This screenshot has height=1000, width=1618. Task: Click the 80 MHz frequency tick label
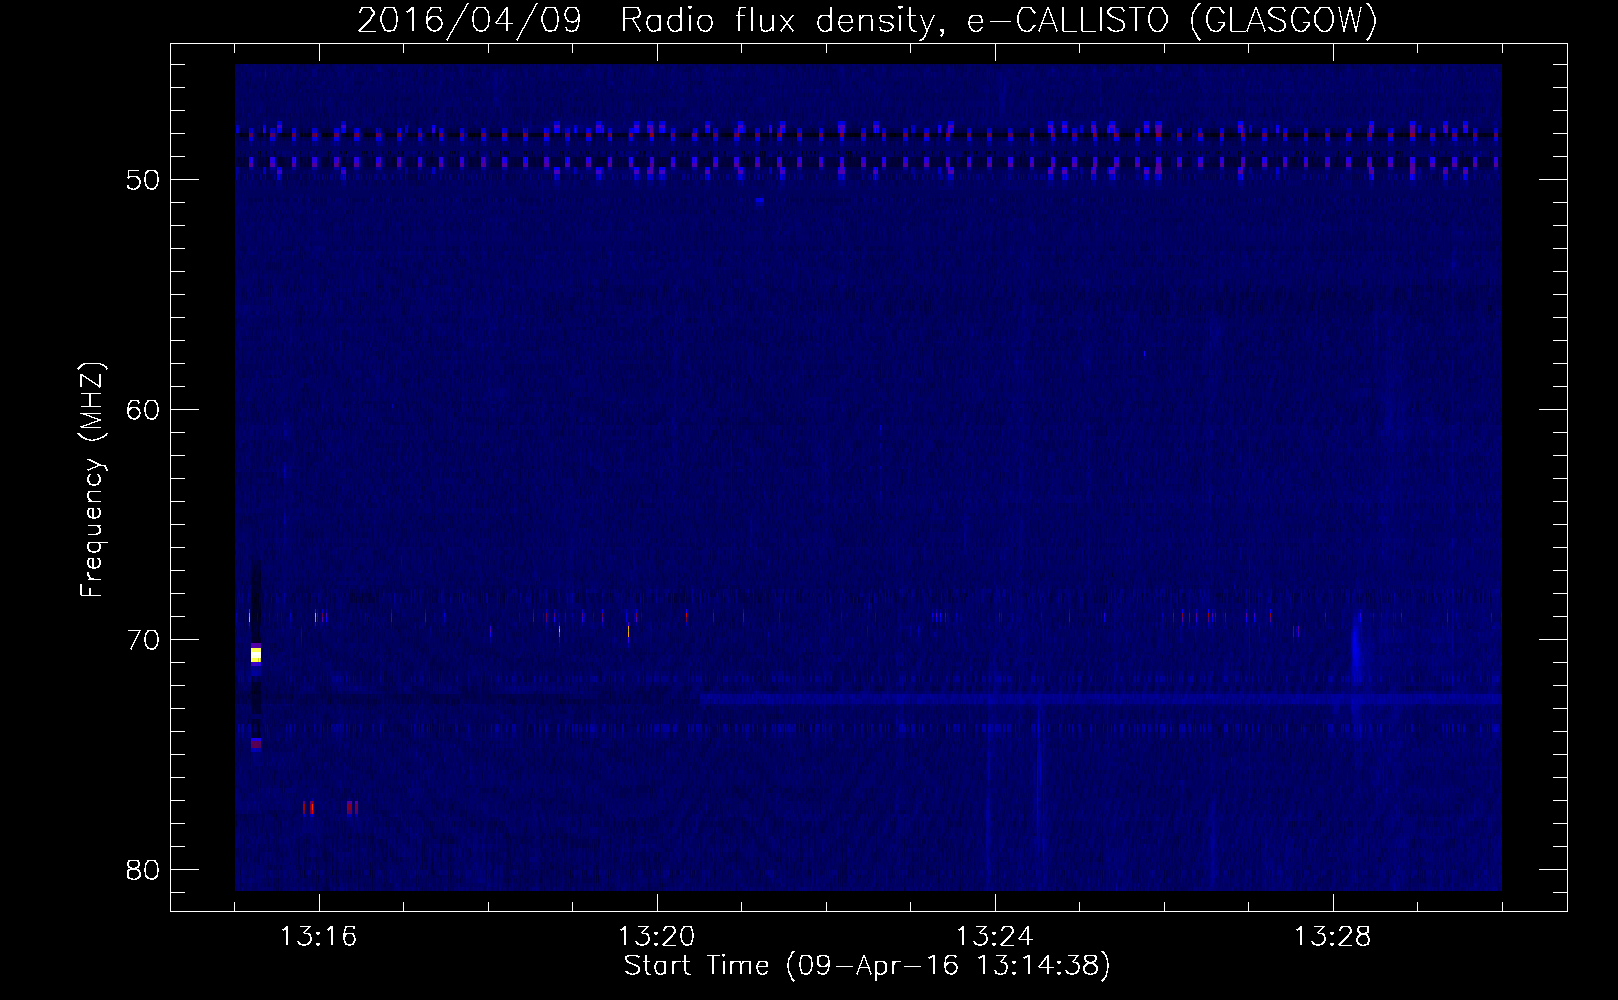[x=143, y=870]
